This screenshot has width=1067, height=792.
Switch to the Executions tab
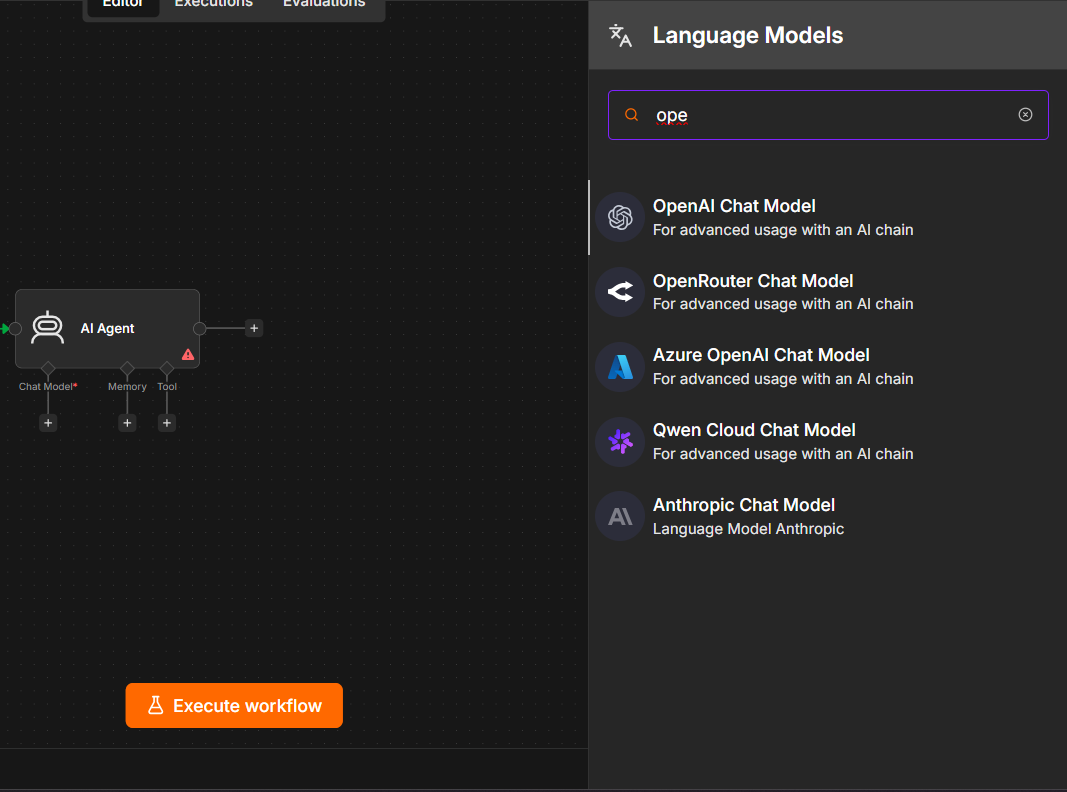[214, 4]
